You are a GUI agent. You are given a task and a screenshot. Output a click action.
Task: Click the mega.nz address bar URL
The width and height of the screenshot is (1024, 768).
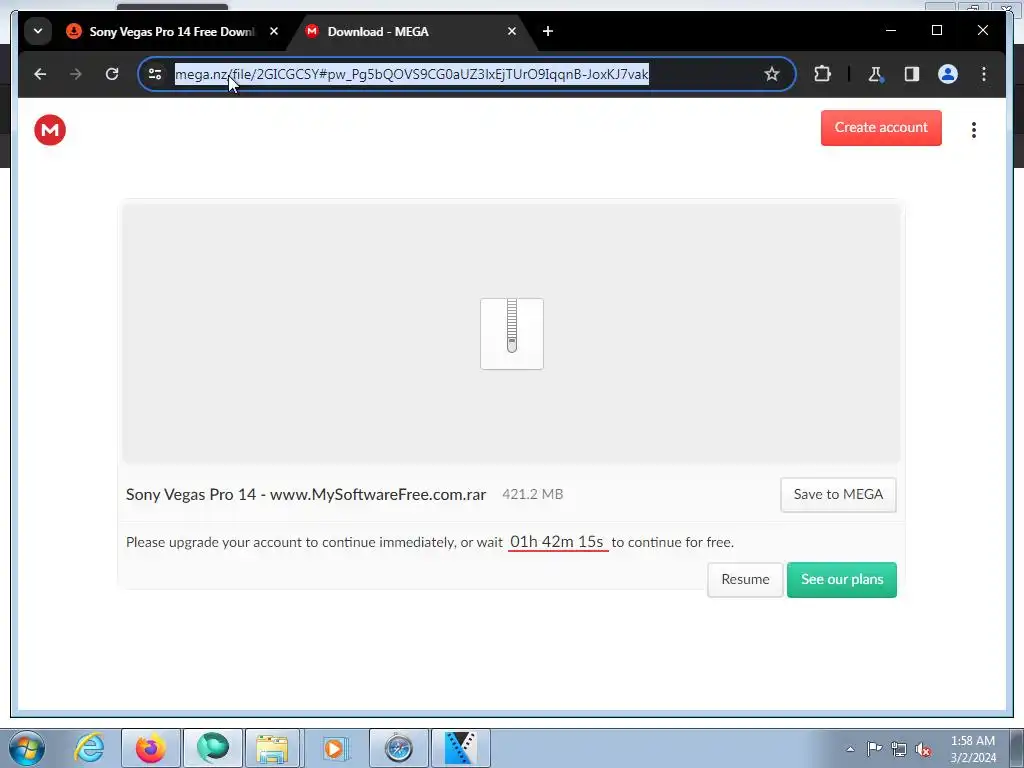(411, 74)
